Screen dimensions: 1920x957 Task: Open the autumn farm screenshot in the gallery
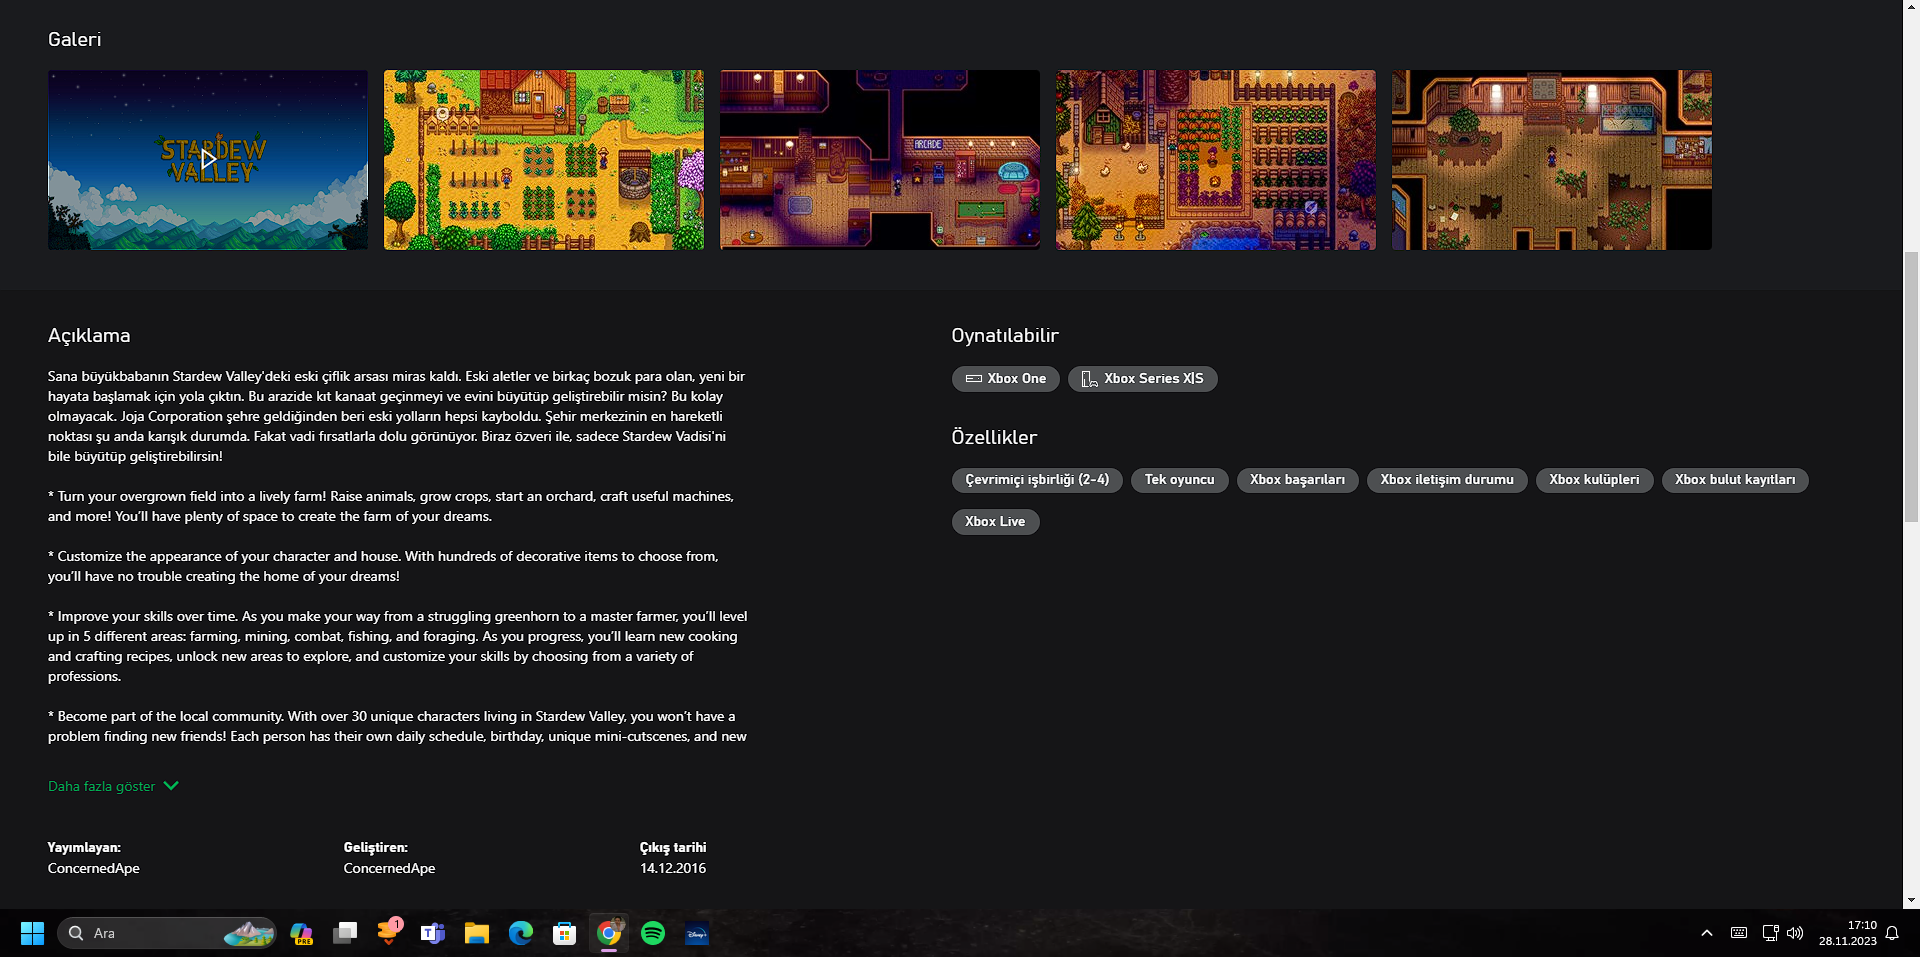(1216, 160)
